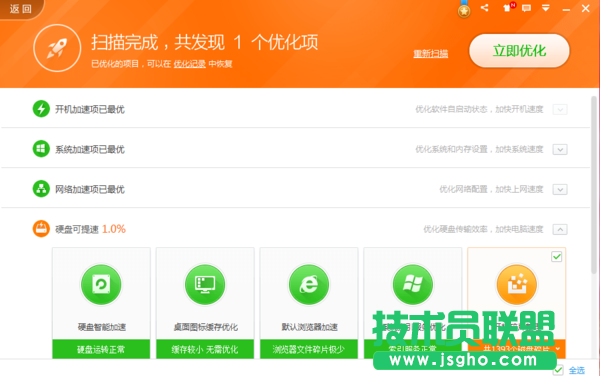Click the 返回 back button
The image size is (600, 376).
(x=21, y=9)
